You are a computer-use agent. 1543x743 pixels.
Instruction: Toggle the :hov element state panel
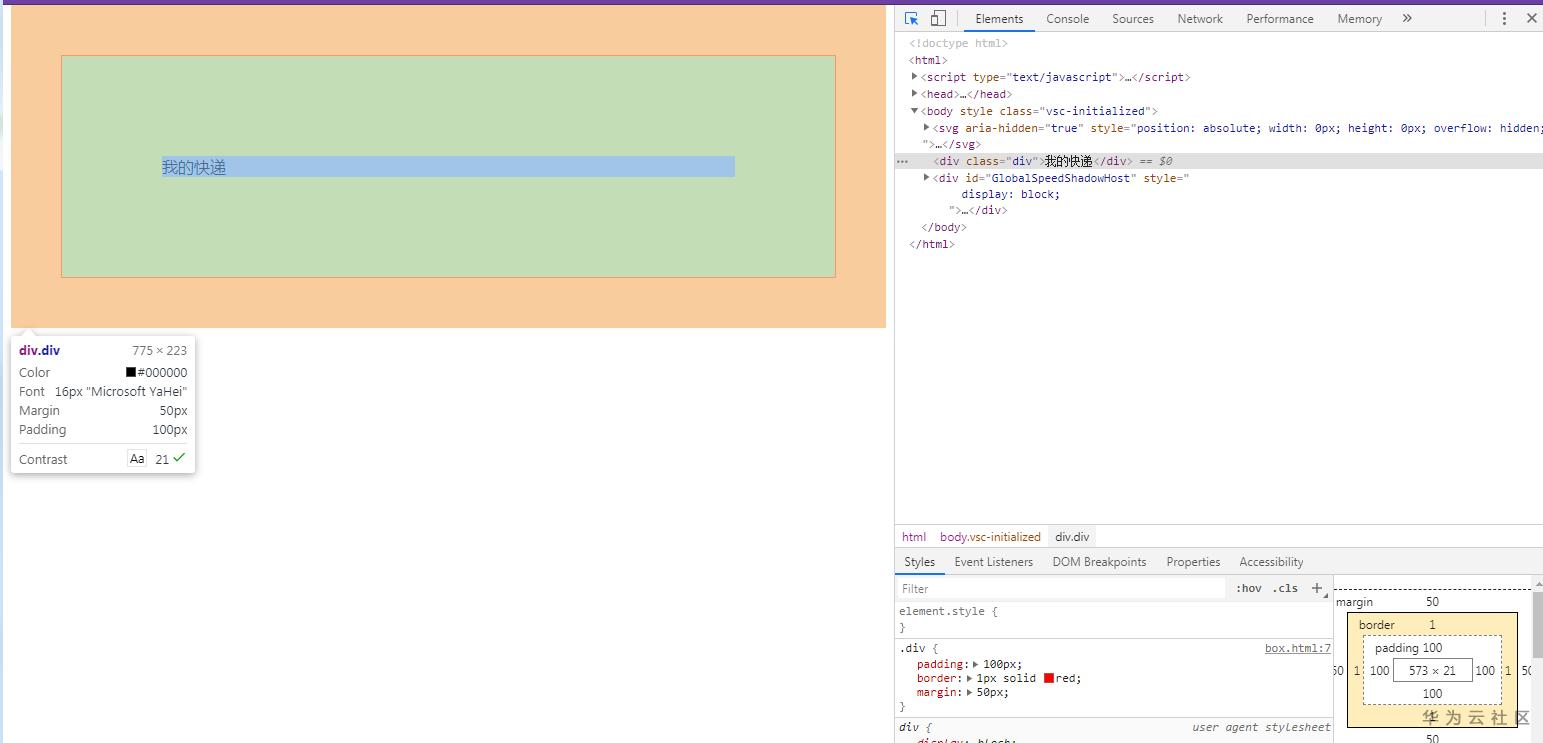pyautogui.click(x=1249, y=588)
